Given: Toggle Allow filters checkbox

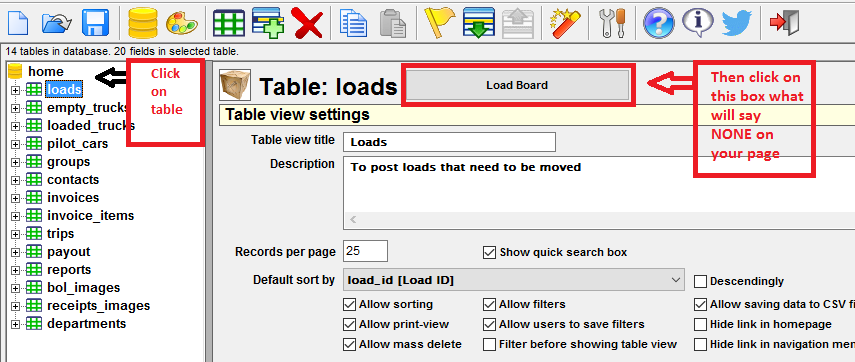Looking at the screenshot, I should point(489,304).
